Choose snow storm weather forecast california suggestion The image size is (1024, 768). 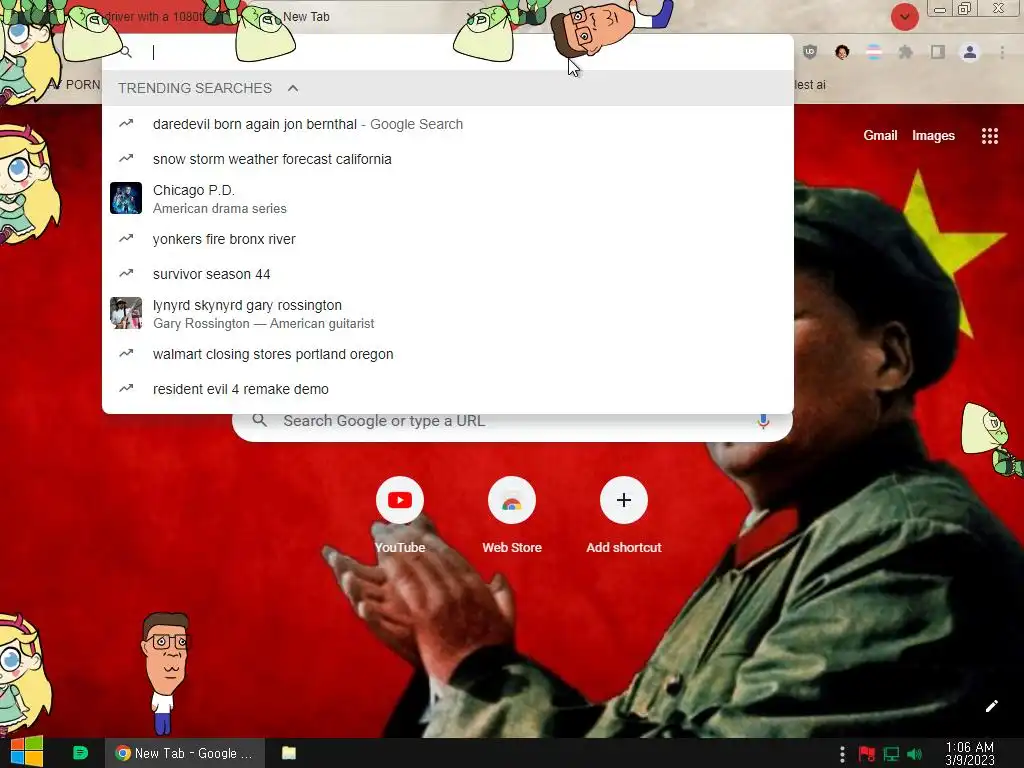coord(448,159)
